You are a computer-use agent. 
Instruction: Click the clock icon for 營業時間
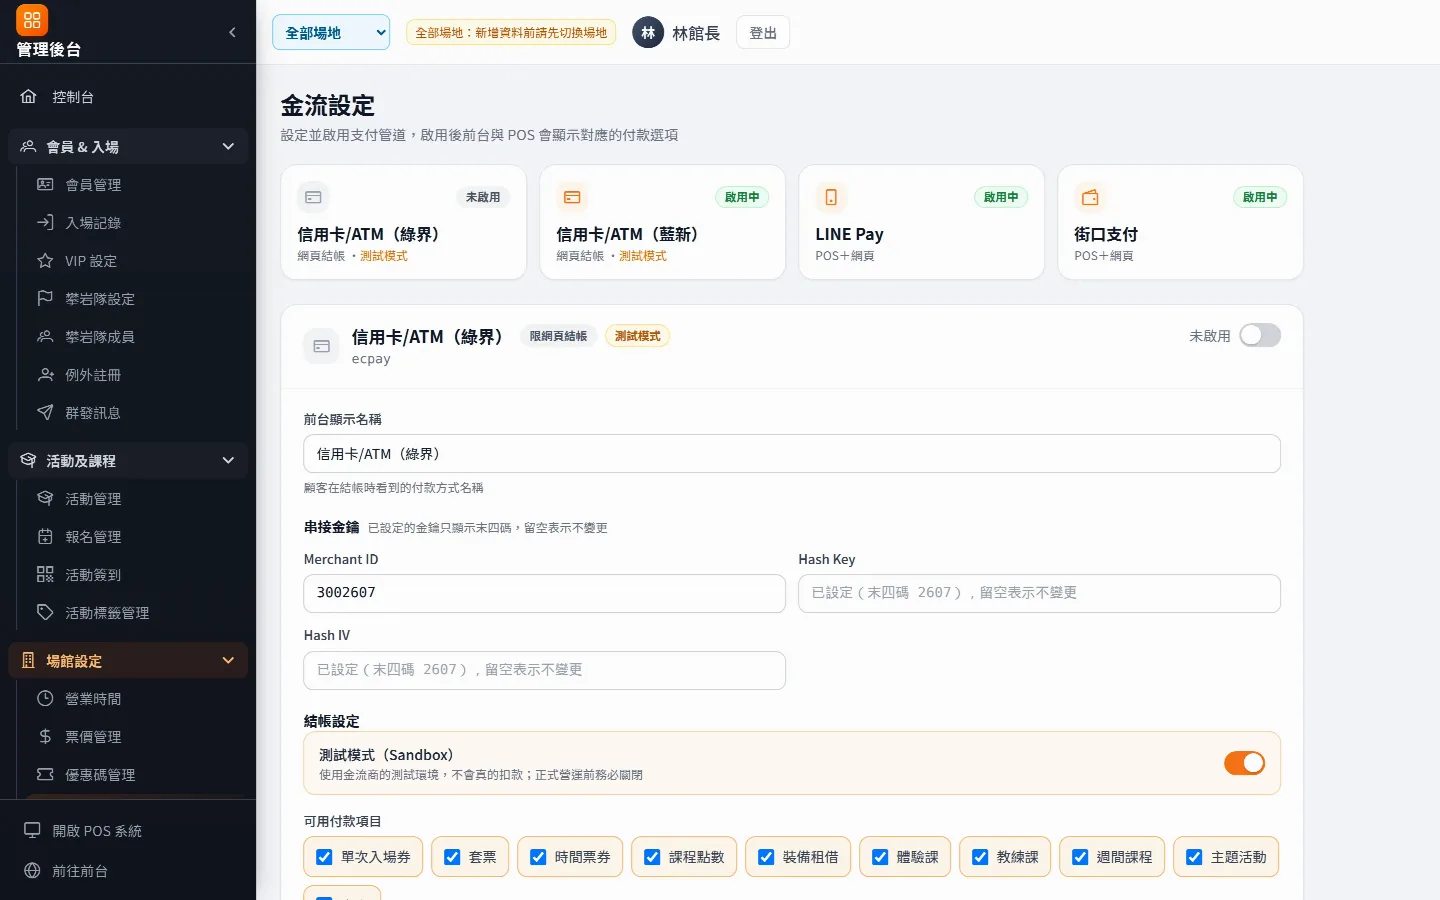point(45,698)
